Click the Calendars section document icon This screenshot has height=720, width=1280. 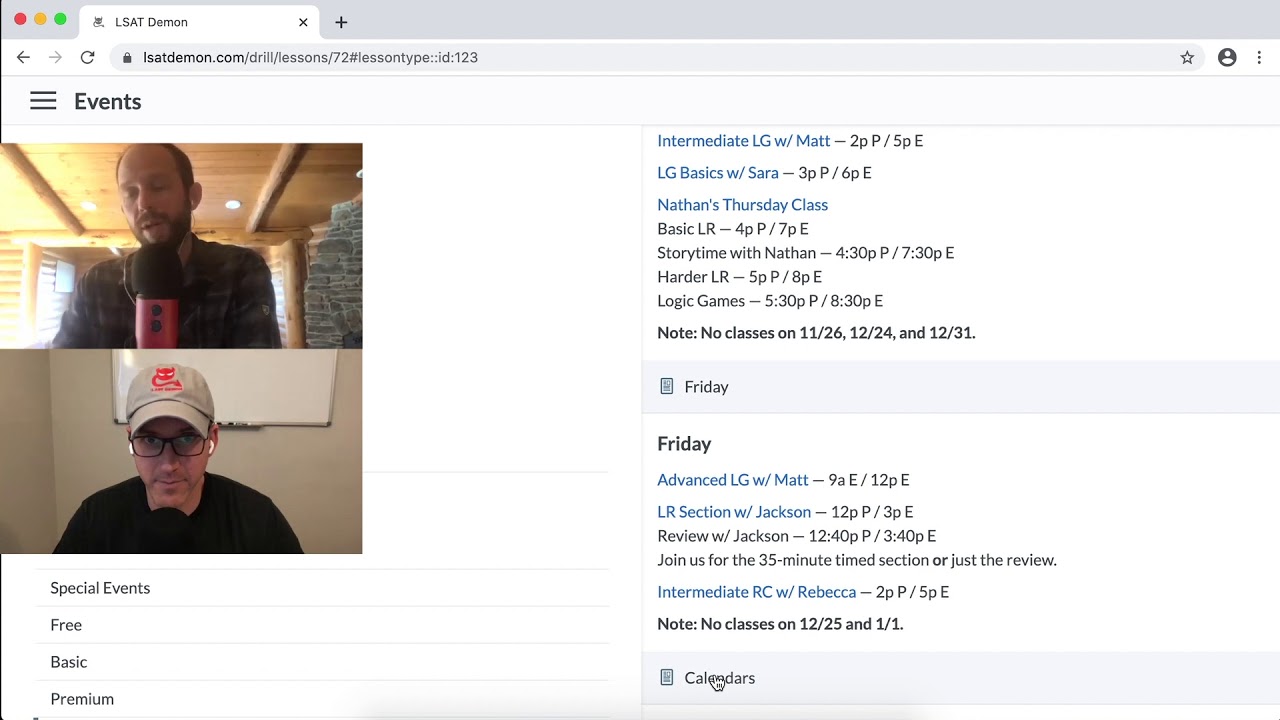tap(667, 677)
